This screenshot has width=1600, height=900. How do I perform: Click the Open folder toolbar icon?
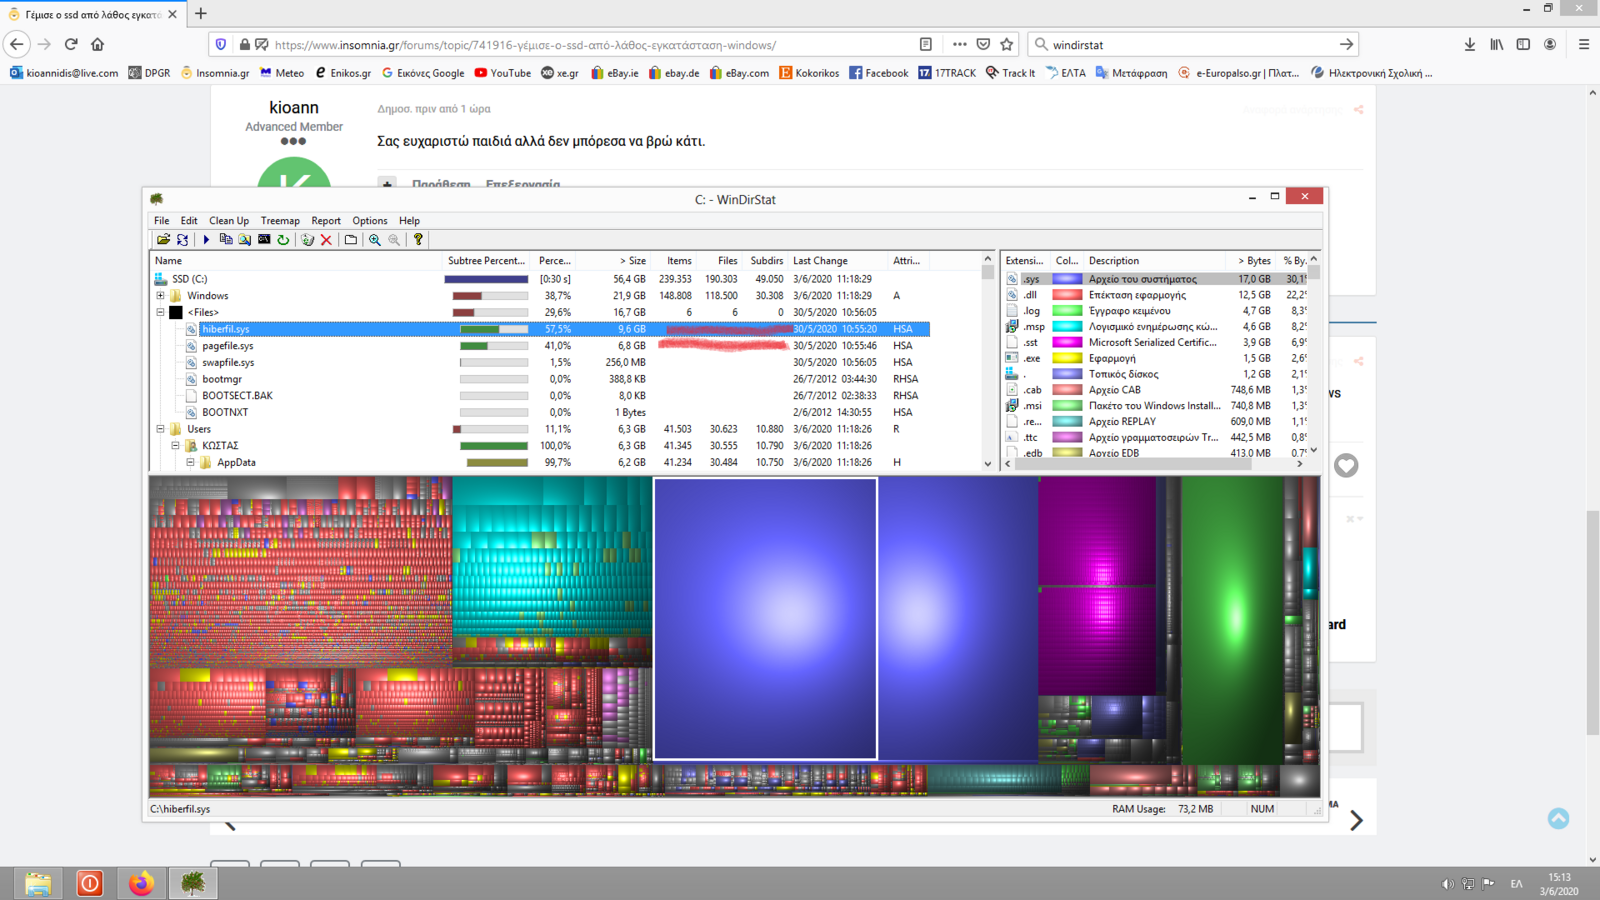[163, 240]
